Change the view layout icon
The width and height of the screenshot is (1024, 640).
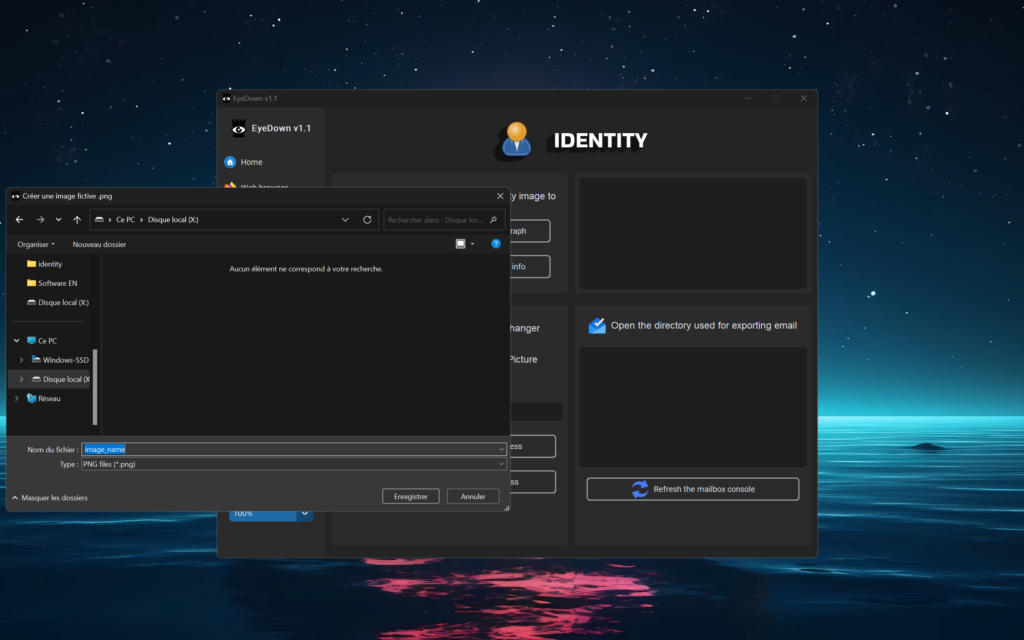pos(461,244)
